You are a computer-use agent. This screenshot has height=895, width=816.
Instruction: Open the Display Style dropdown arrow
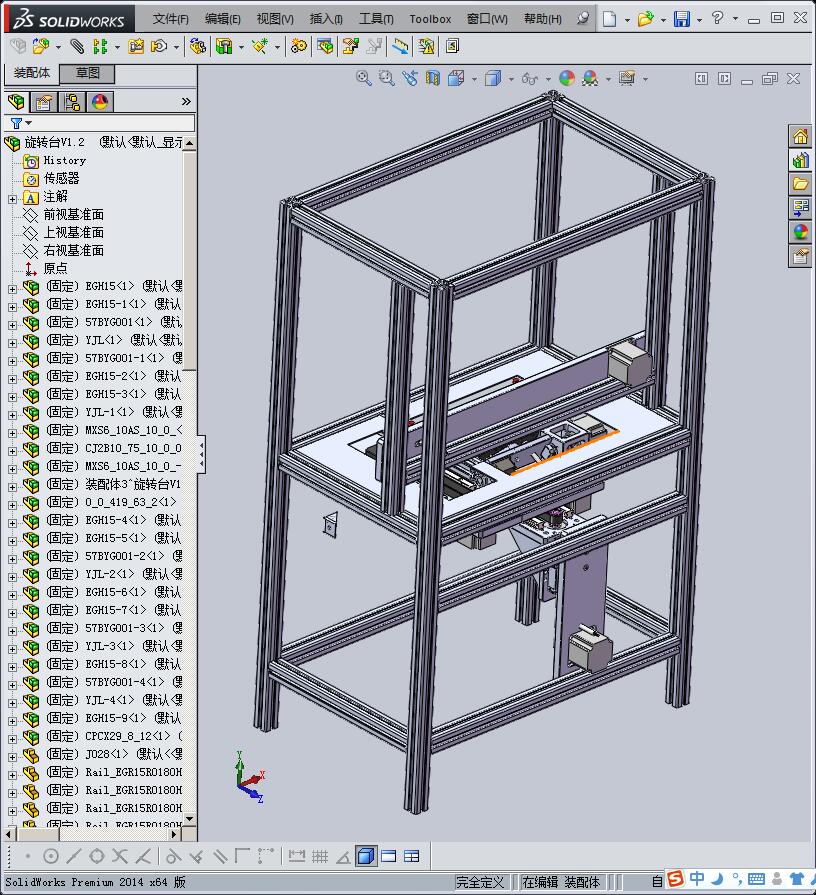[511, 79]
